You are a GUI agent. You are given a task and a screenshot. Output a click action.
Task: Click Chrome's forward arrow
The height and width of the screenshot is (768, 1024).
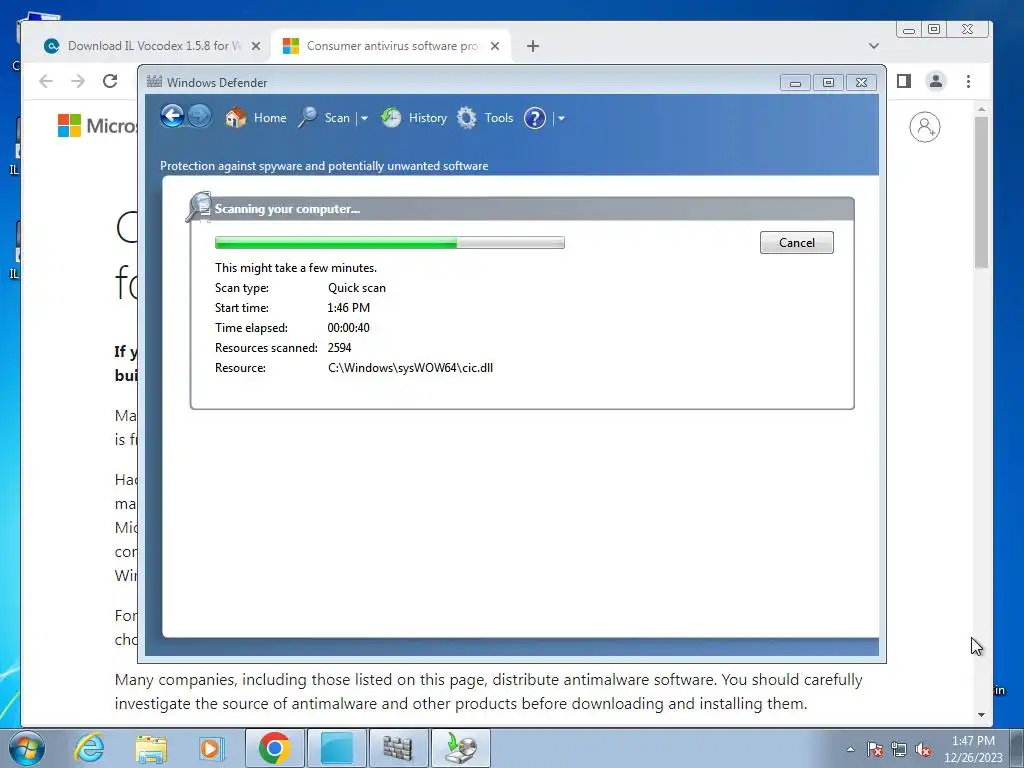78,81
